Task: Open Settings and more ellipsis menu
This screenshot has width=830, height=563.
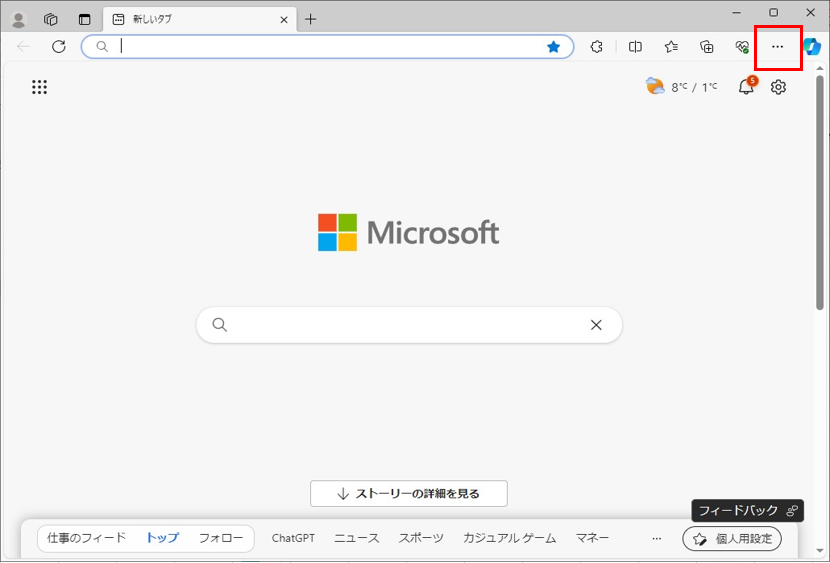Action: [x=778, y=47]
